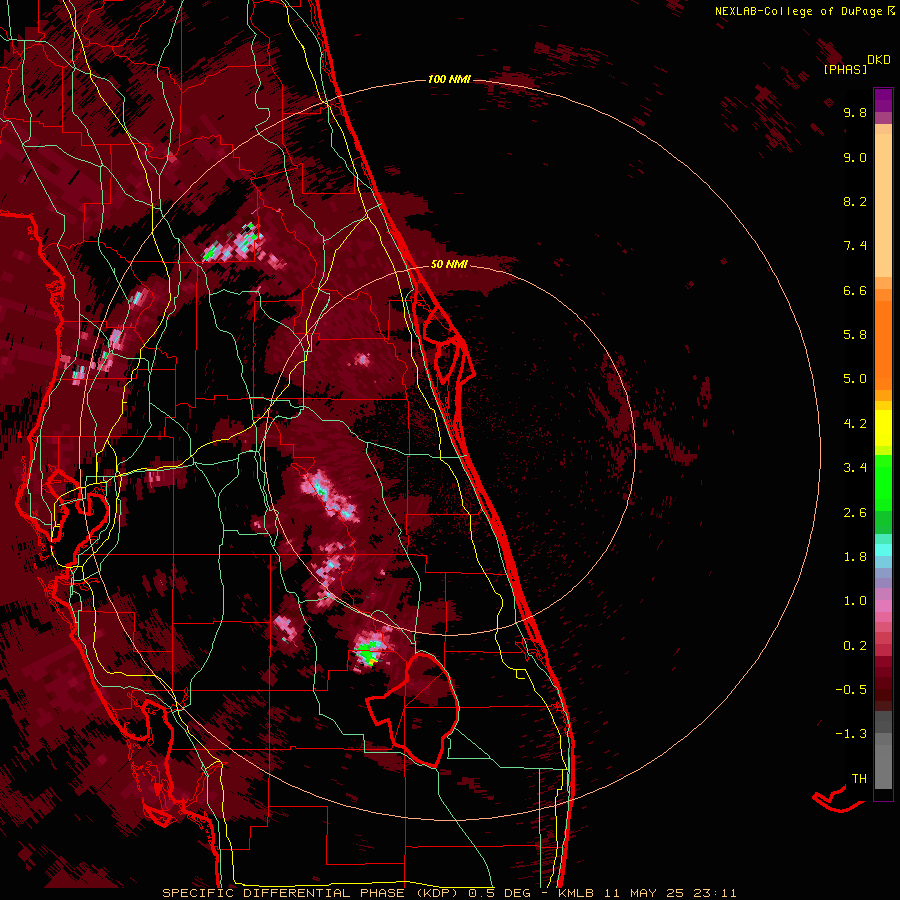Pick the 6.6 scale value

click(855, 291)
